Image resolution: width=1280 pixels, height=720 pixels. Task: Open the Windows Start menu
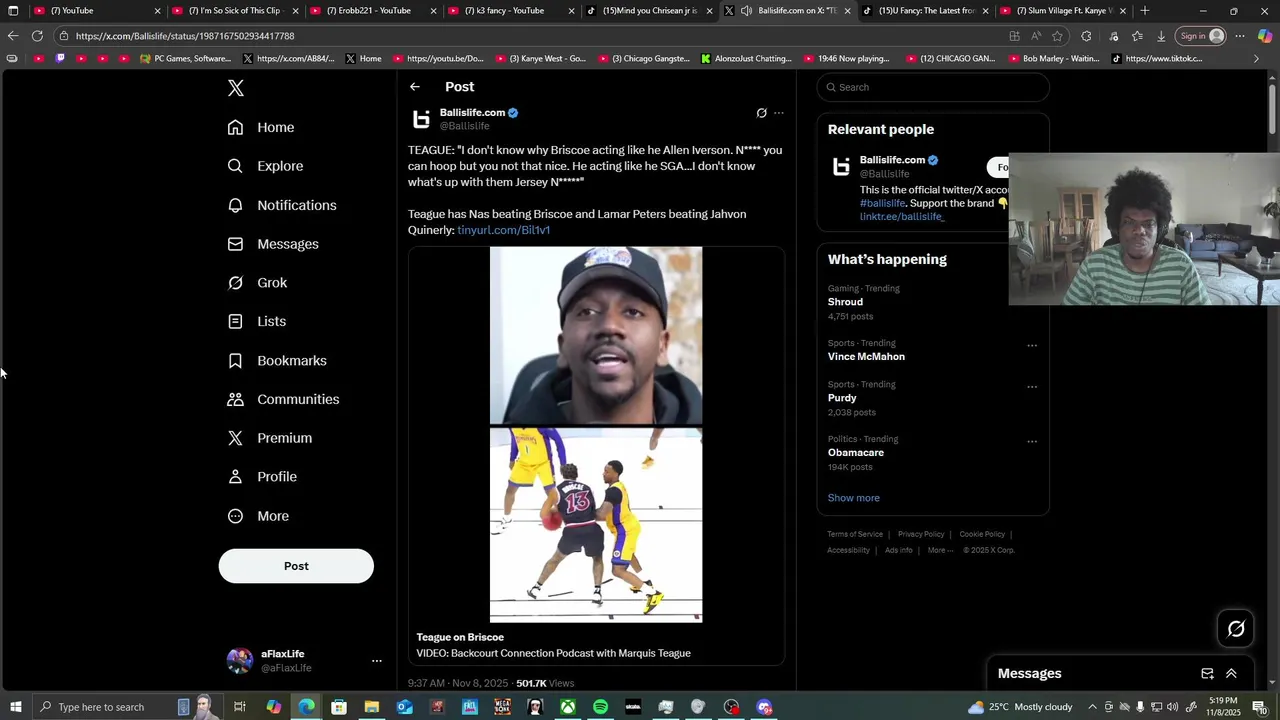click(15, 707)
